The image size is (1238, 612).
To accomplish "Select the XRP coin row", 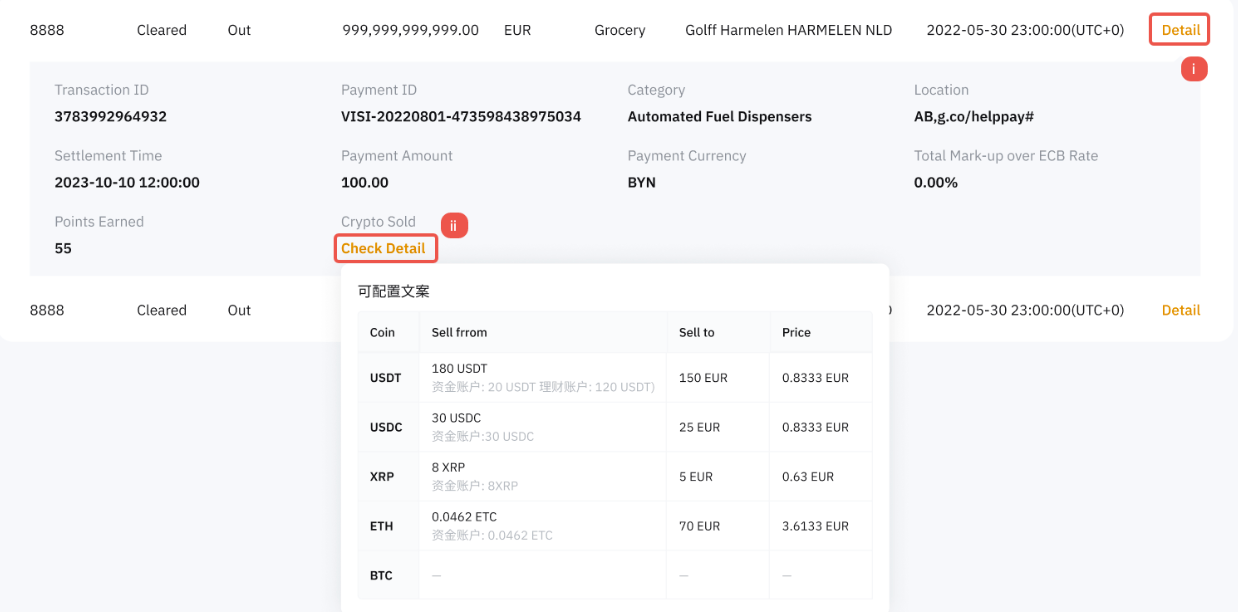I will (x=382, y=477).
